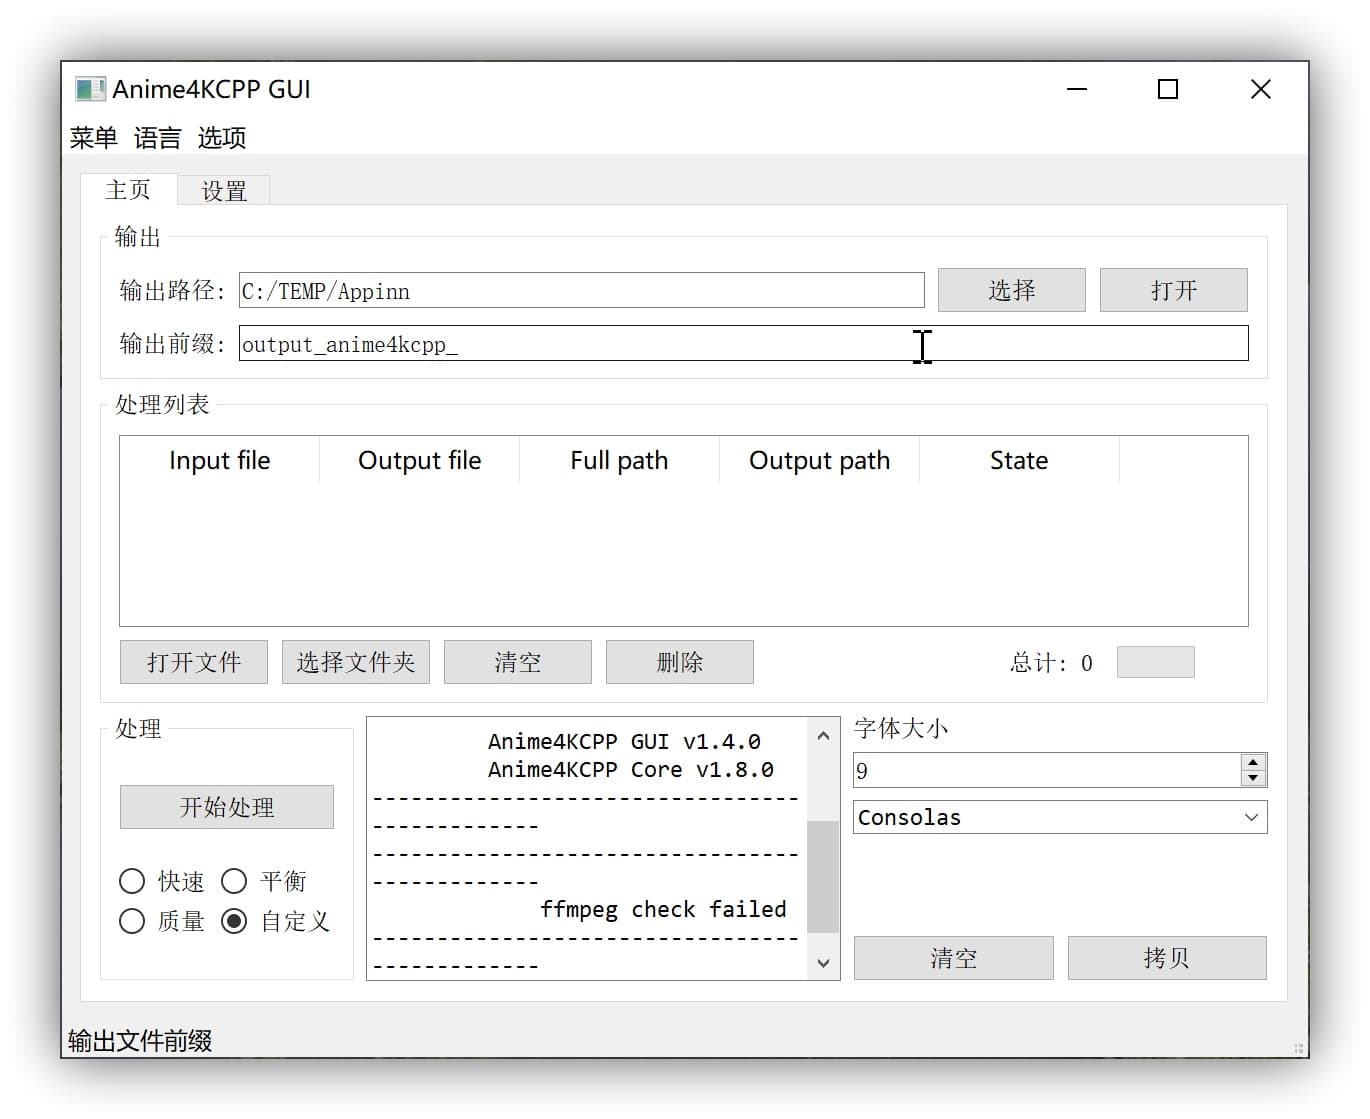Click 清空 button under the process list

tap(518, 662)
